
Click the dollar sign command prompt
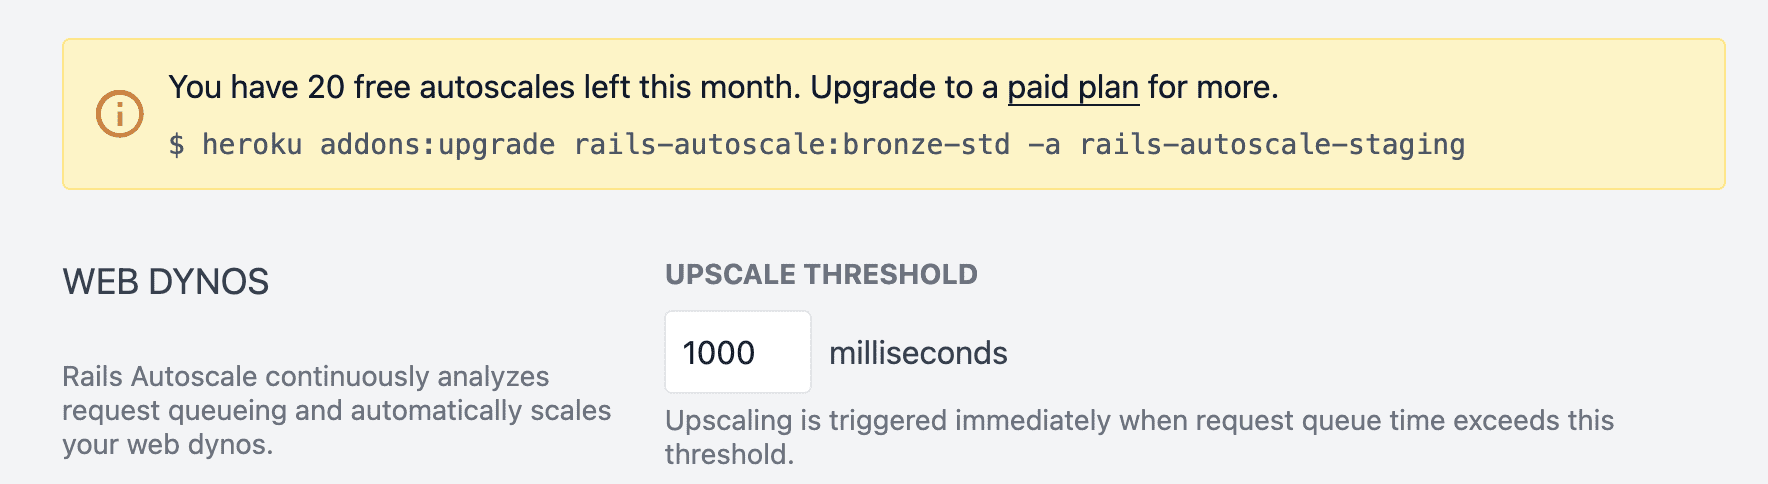[176, 145]
